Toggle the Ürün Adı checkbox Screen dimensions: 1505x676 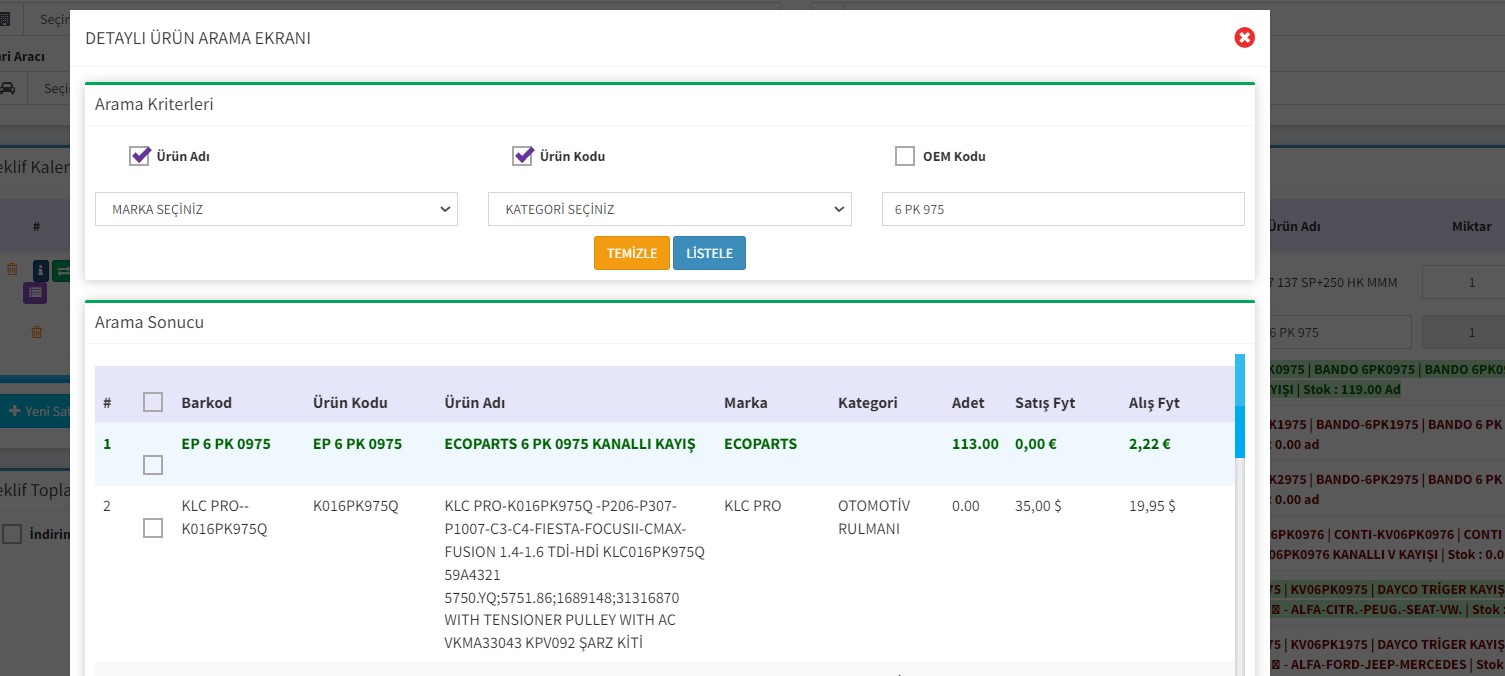coord(140,156)
